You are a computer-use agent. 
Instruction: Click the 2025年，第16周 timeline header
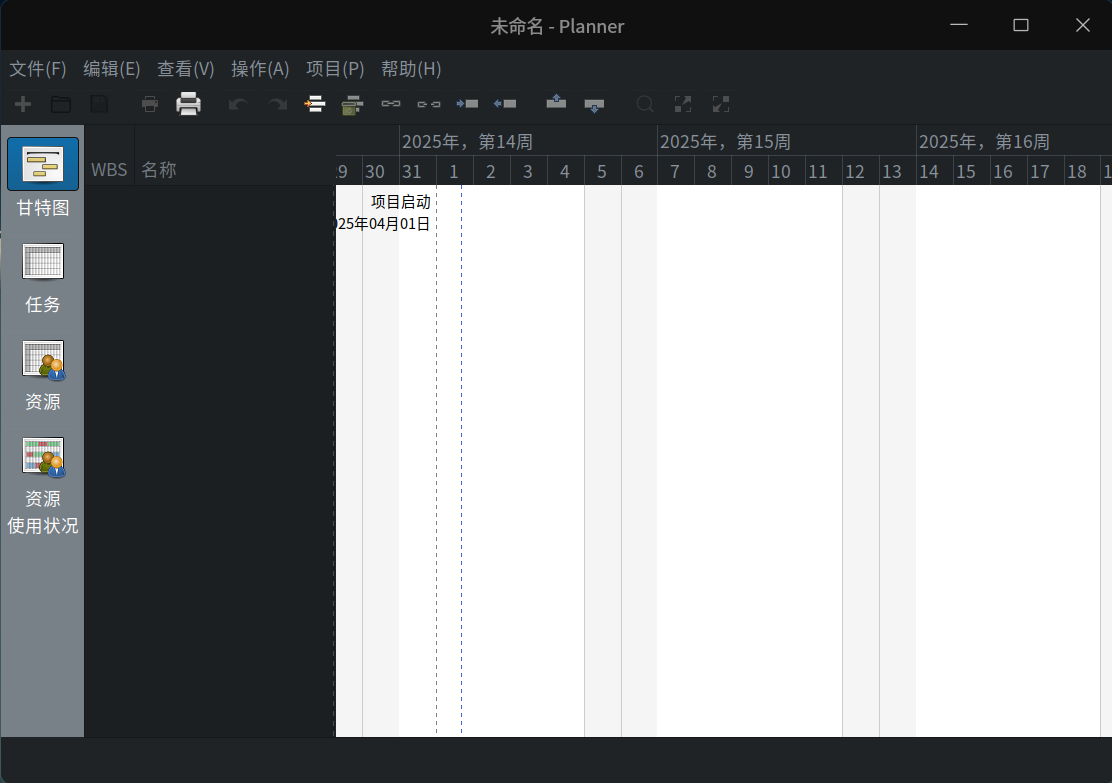point(1013,141)
